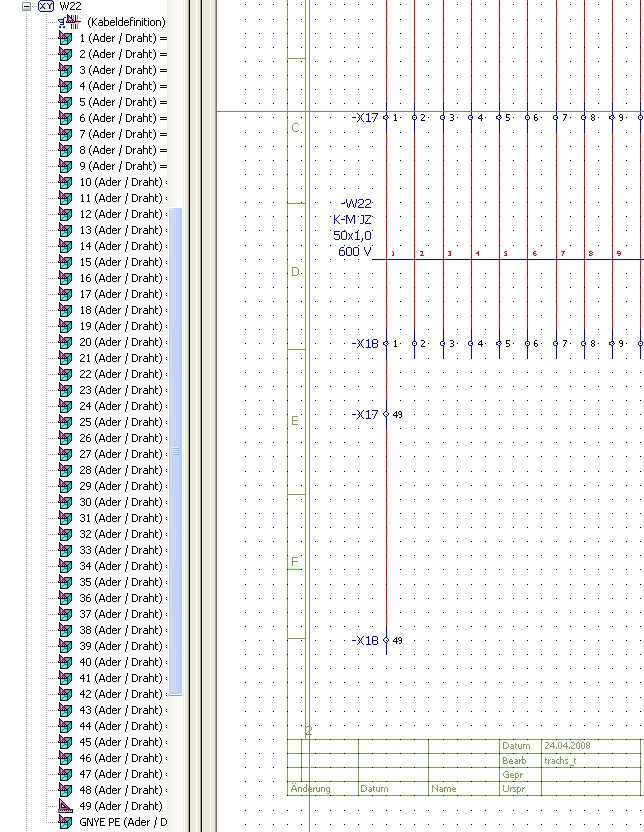The image size is (644, 832).
Task: Select the W22 cable node icon
Action: click(46, 6)
